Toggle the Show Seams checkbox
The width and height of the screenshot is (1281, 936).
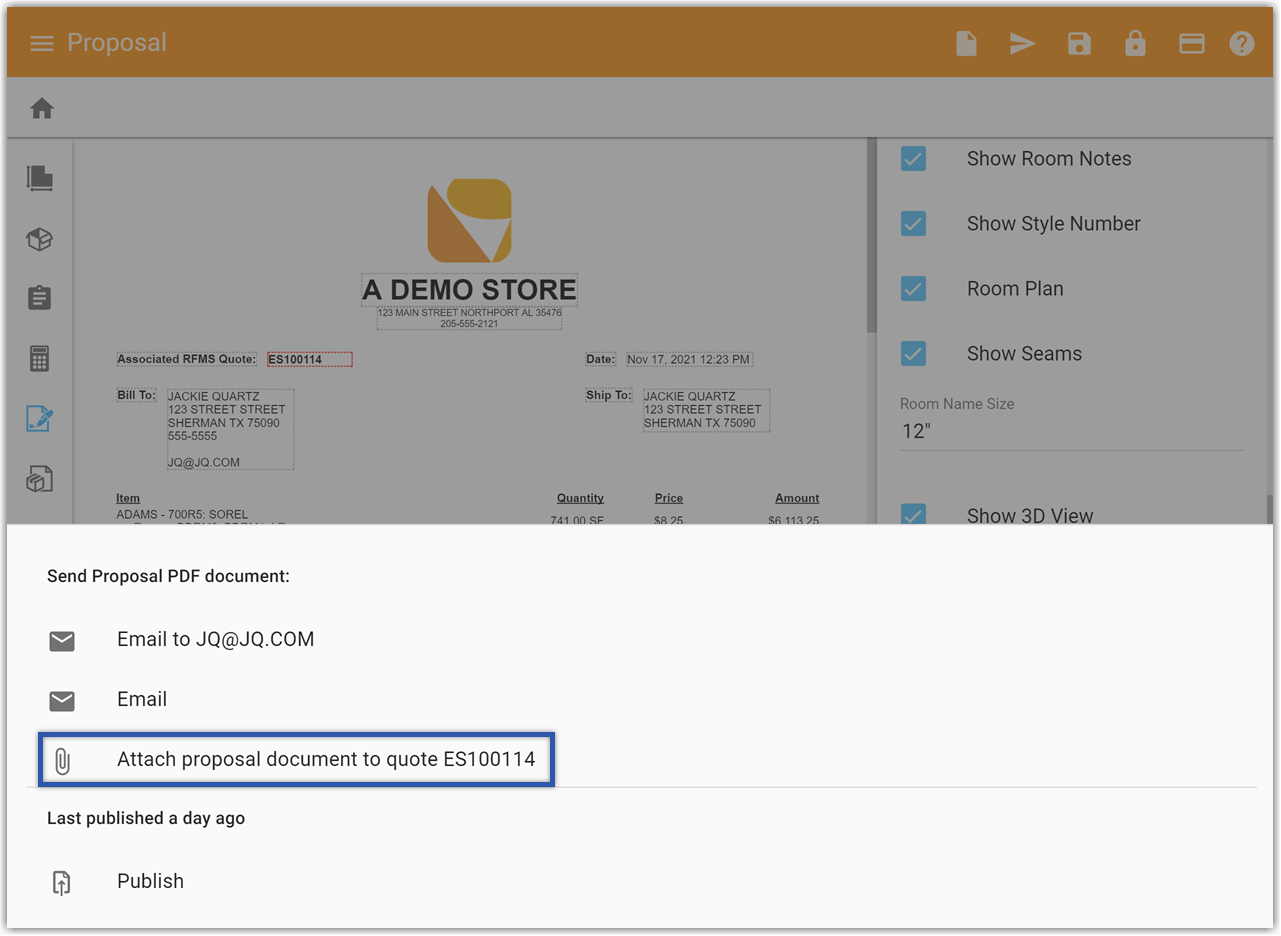[913, 353]
